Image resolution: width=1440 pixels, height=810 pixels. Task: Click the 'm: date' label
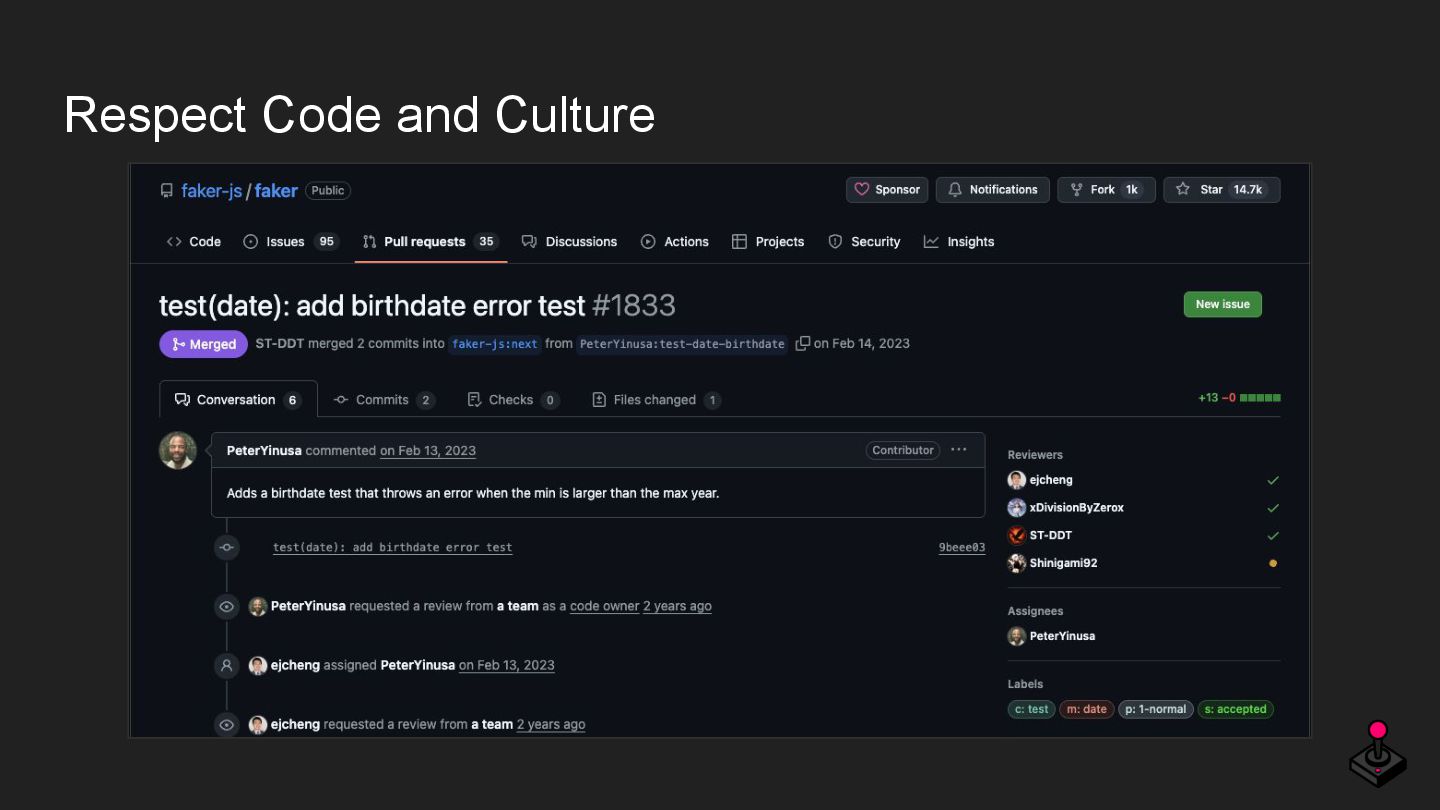click(1087, 709)
